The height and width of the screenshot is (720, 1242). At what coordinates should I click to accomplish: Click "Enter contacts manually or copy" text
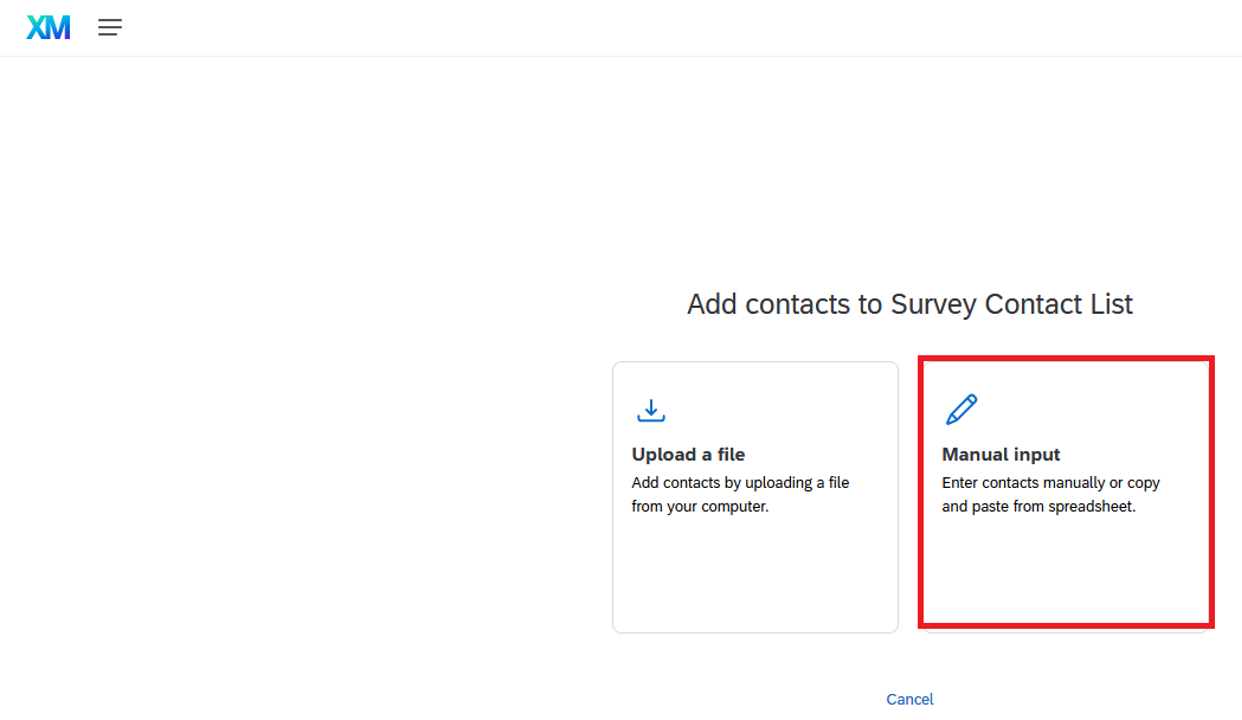(x=1050, y=482)
